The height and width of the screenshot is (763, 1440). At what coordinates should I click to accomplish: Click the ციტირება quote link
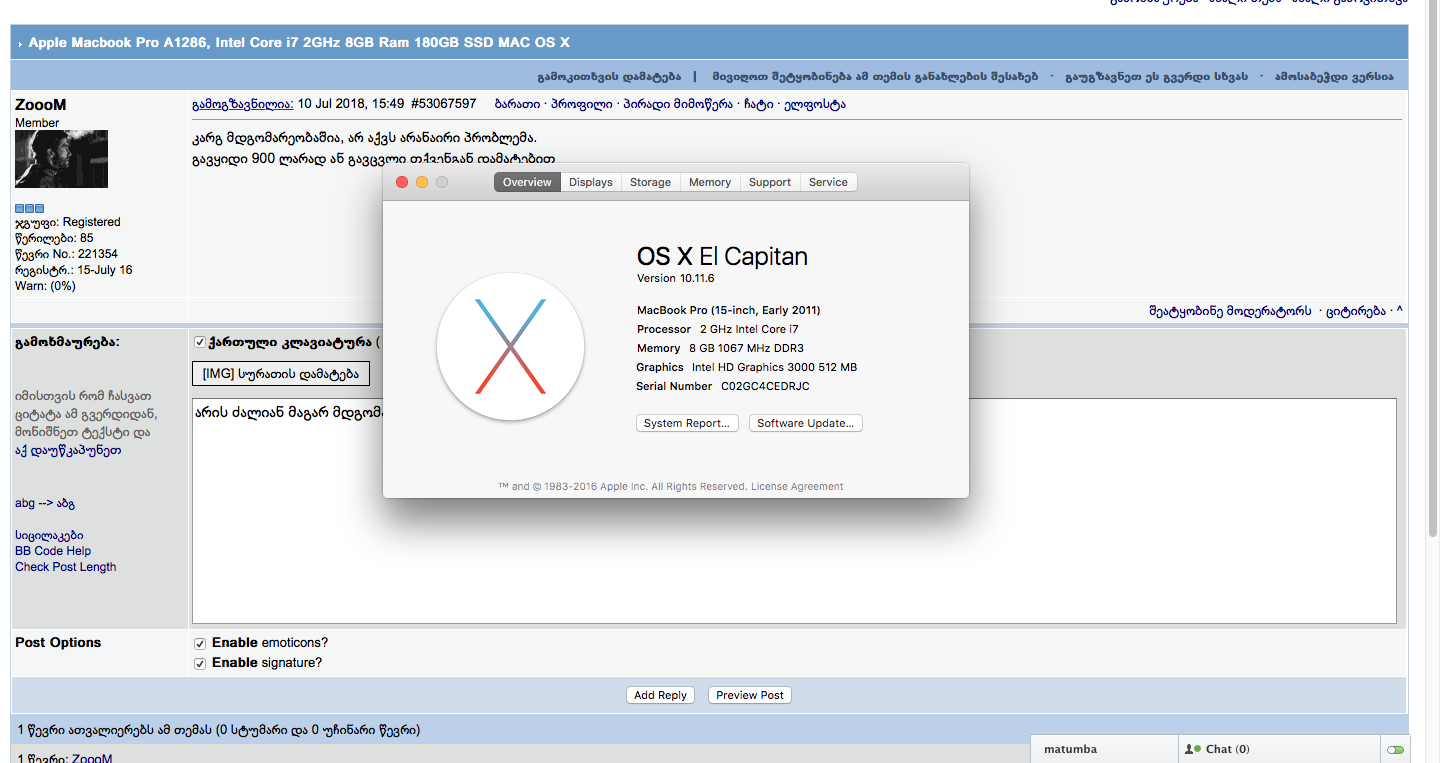(1356, 311)
